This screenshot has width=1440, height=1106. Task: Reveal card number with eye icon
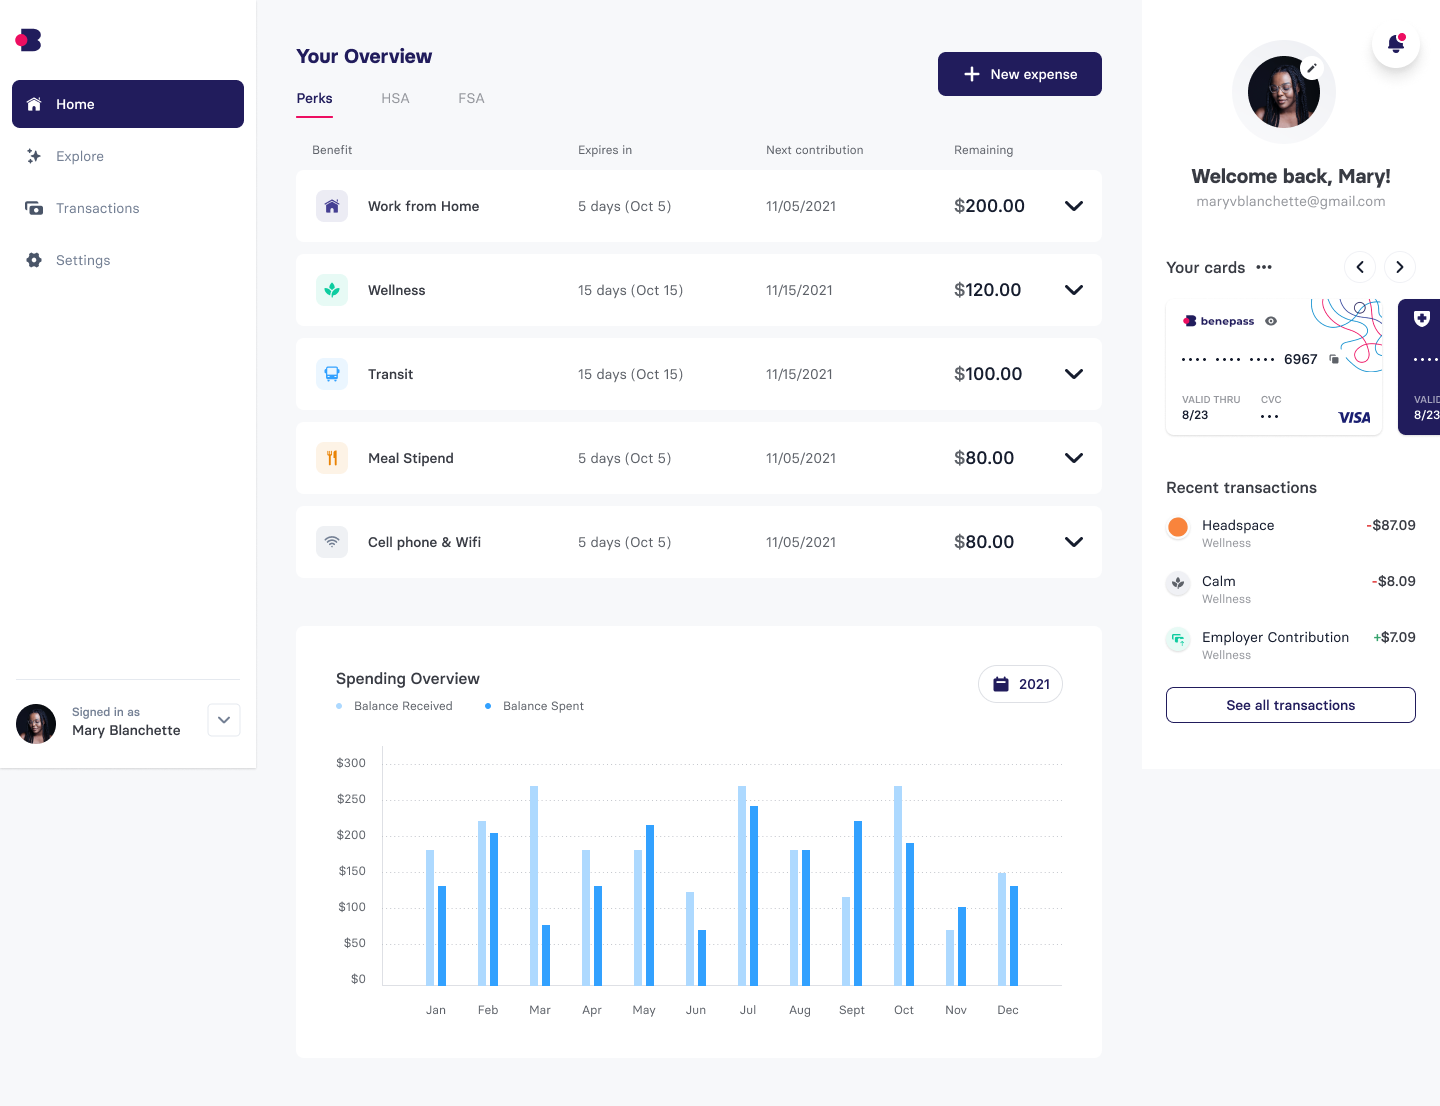click(1271, 321)
